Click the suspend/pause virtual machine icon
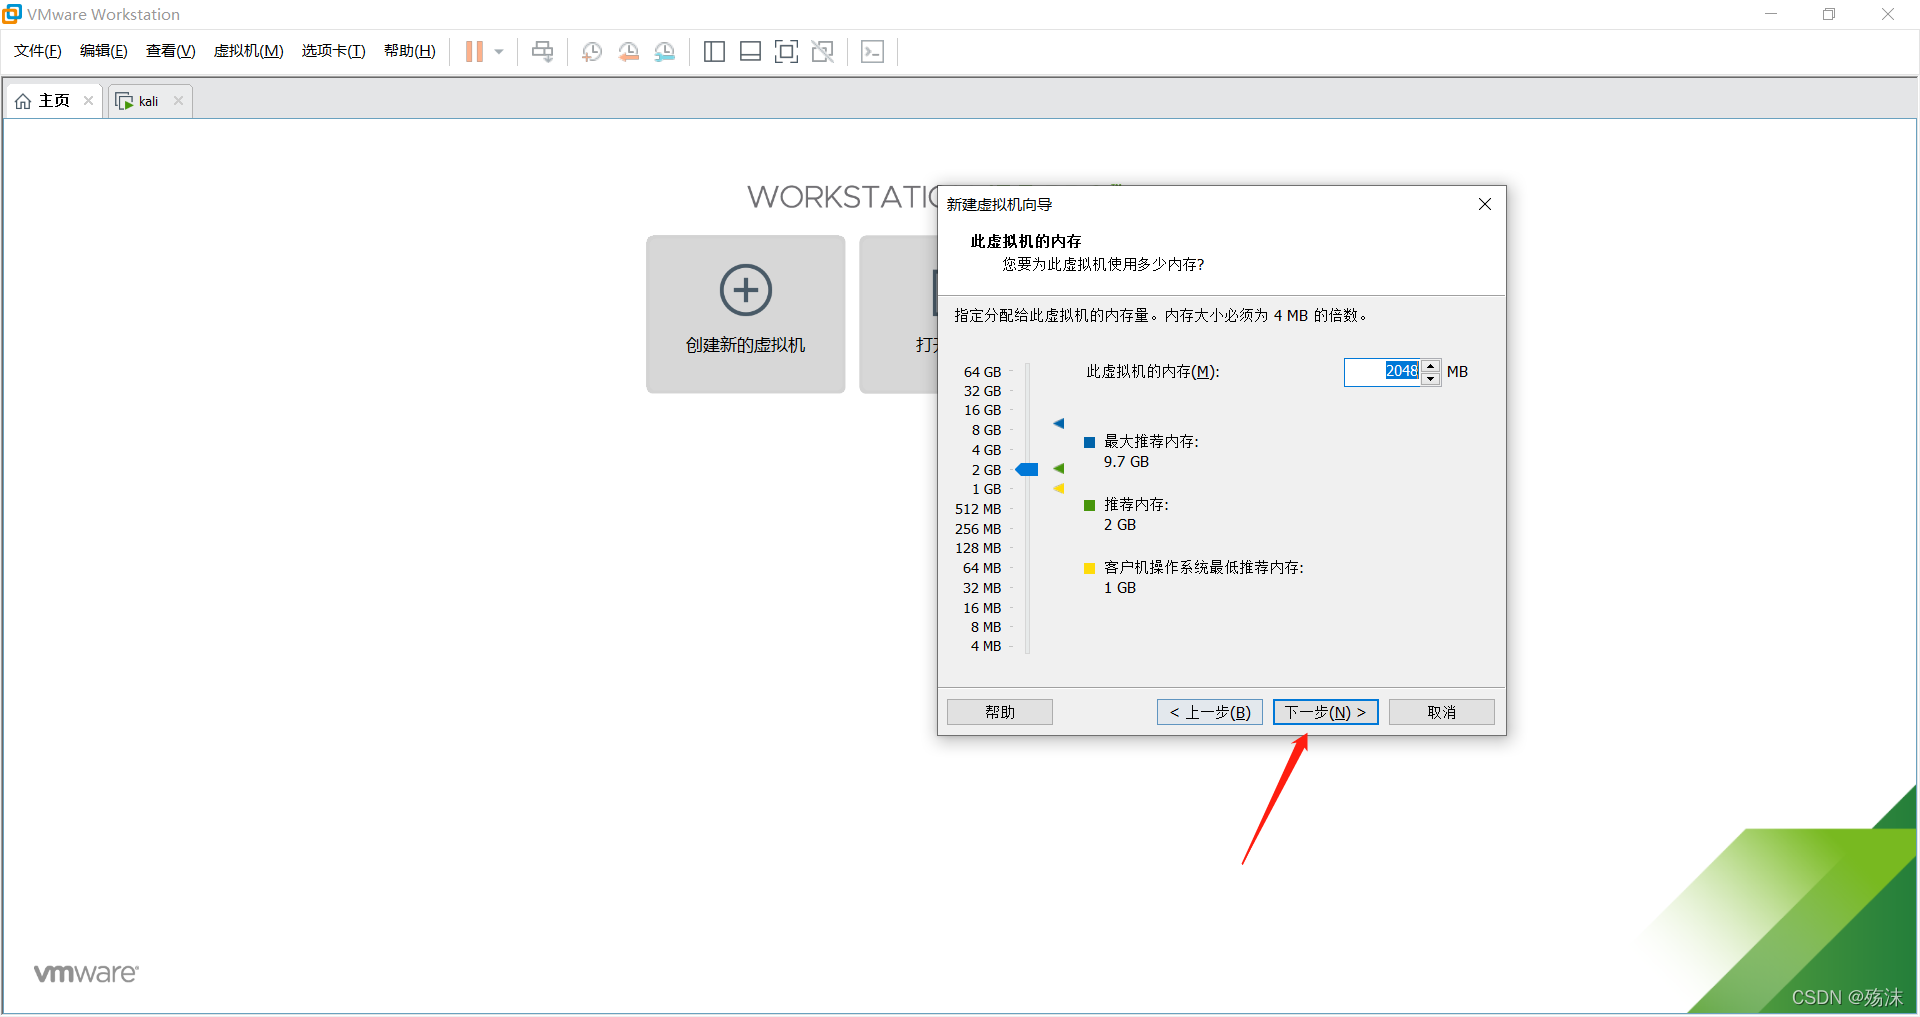This screenshot has width=1920, height=1017. 474,52
